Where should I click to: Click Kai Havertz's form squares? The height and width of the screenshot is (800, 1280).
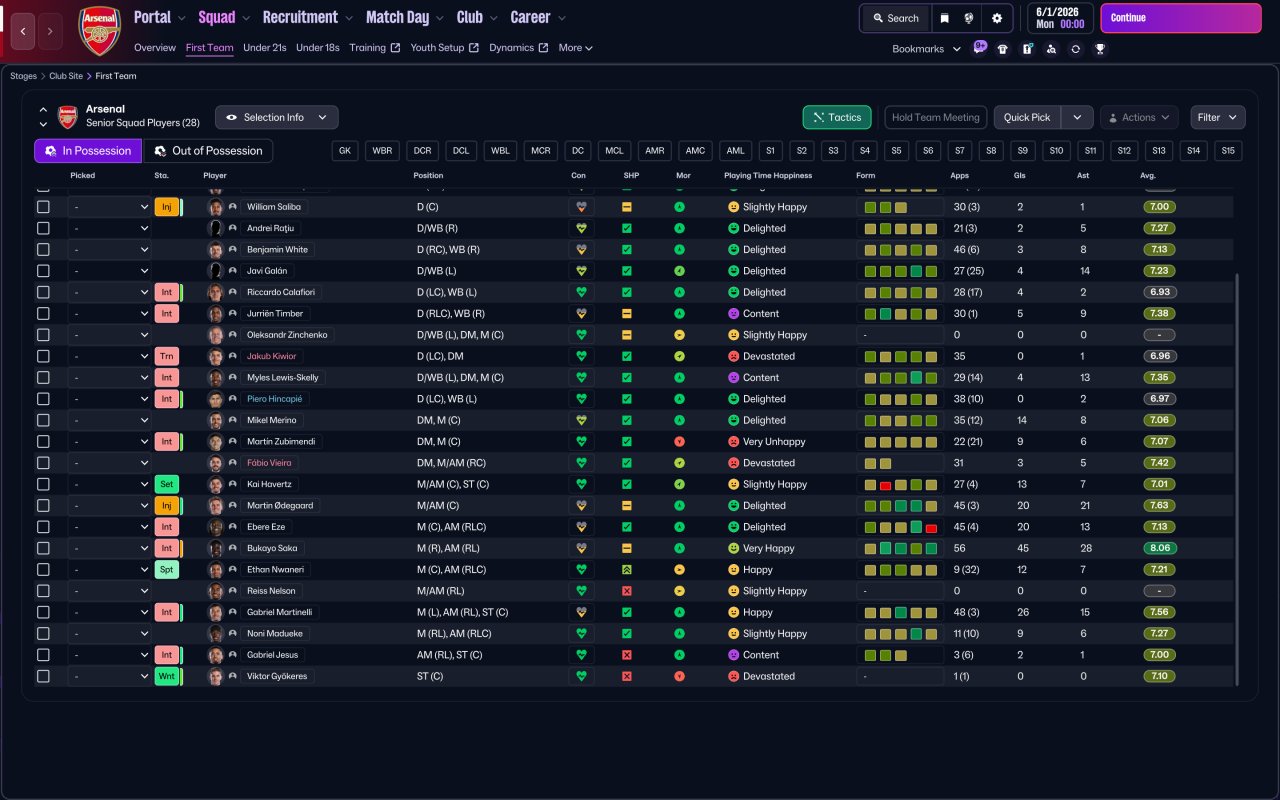click(x=900, y=484)
